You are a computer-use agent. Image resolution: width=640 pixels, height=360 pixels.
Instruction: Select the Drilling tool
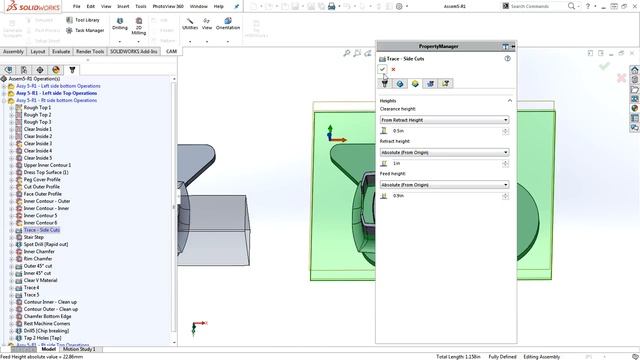click(120, 24)
